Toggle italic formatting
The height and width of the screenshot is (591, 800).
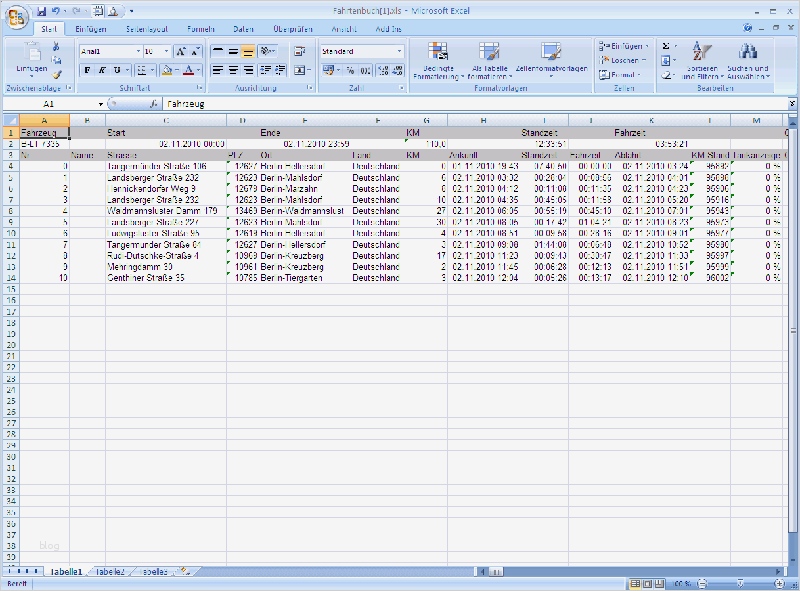point(102,70)
